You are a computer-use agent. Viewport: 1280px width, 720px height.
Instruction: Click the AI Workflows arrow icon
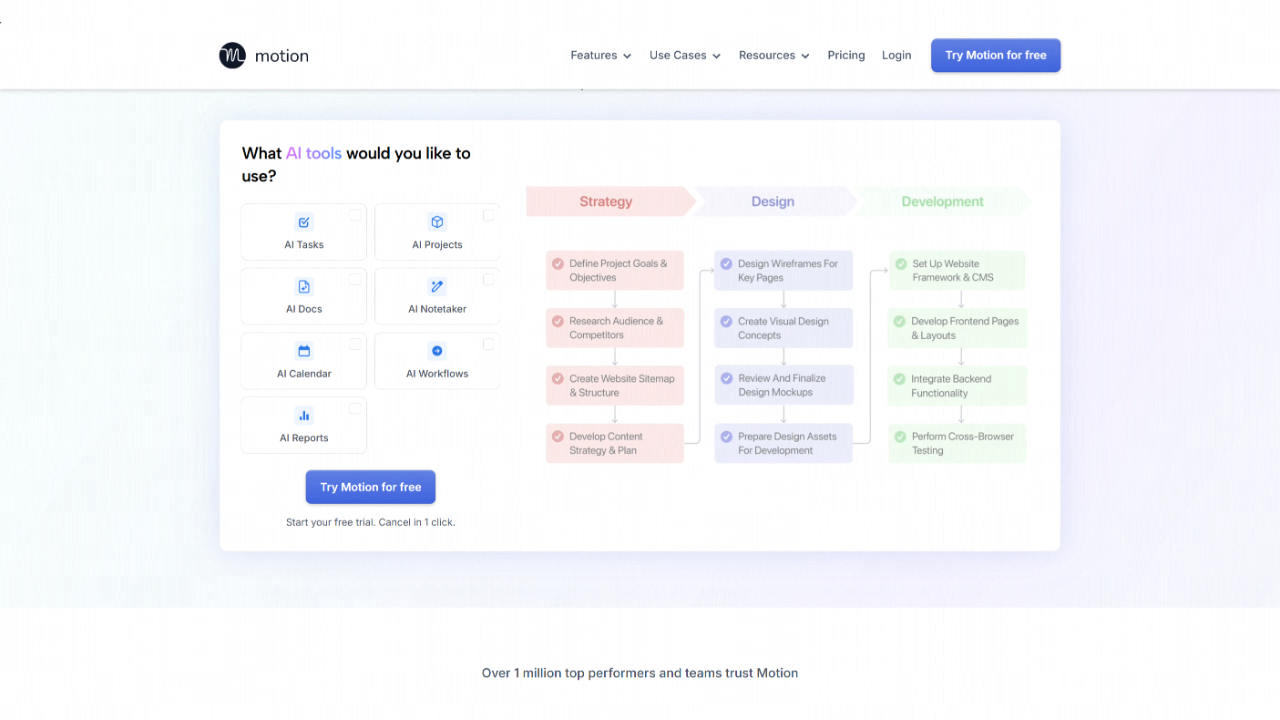tap(437, 351)
